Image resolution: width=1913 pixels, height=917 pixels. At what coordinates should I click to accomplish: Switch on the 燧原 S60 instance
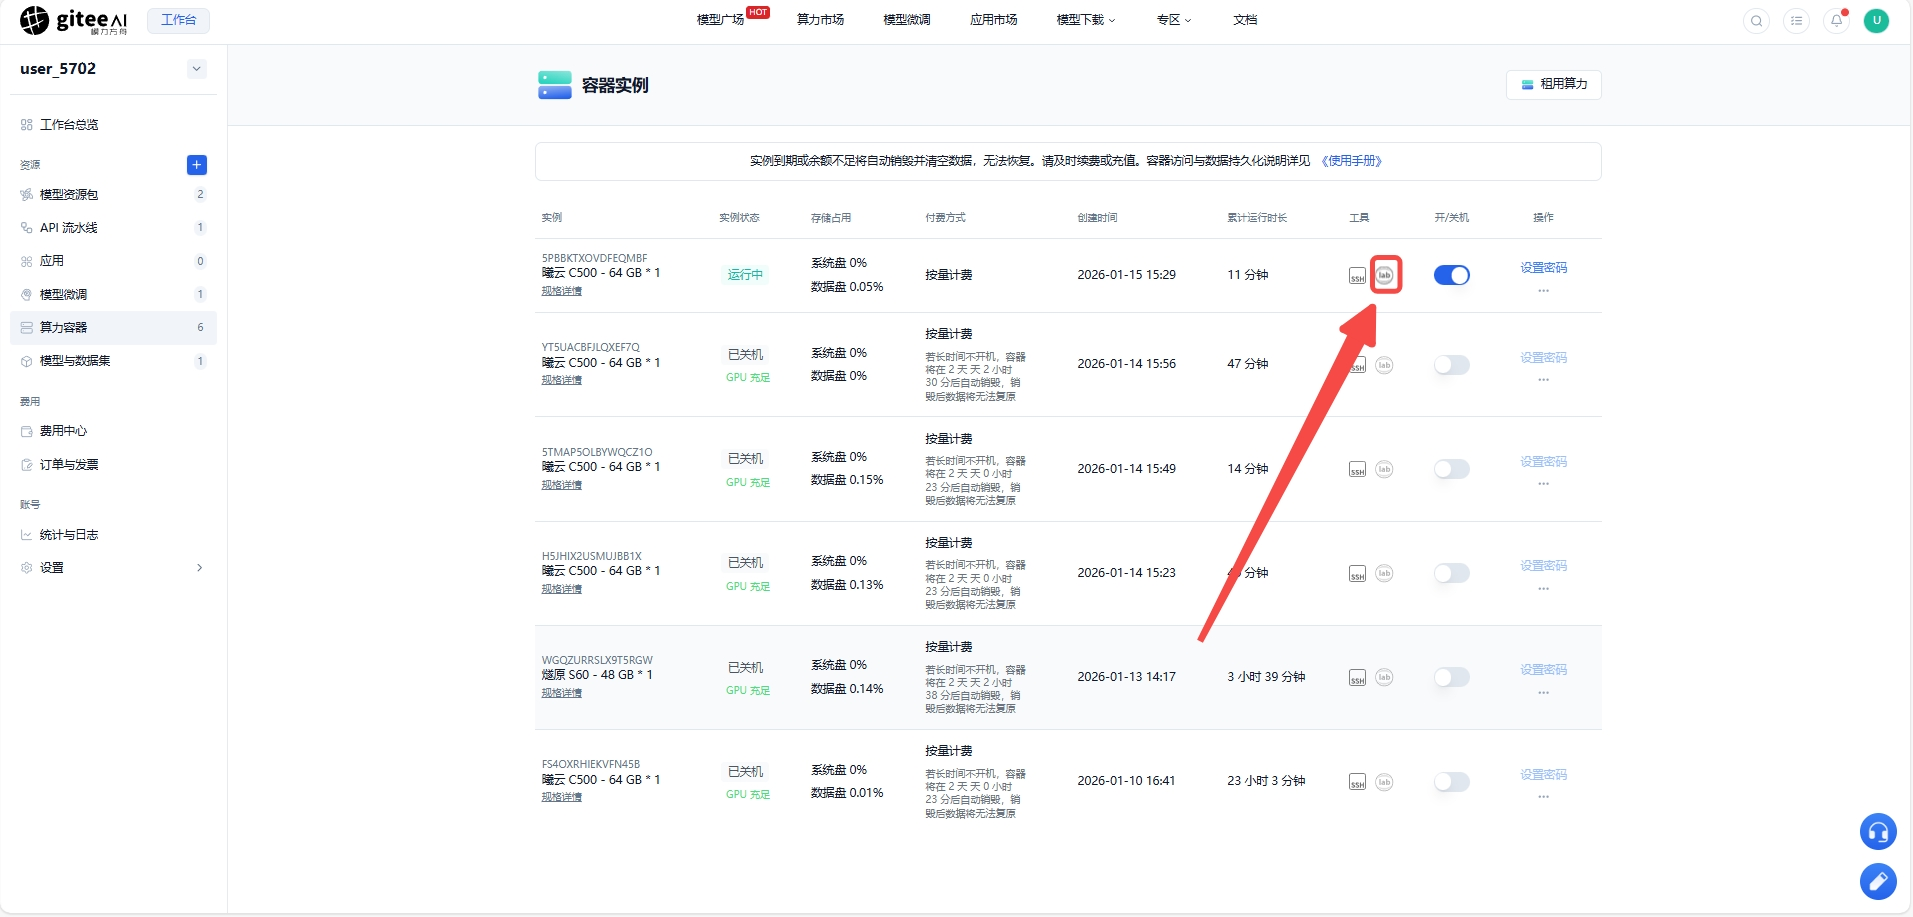(x=1451, y=677)
